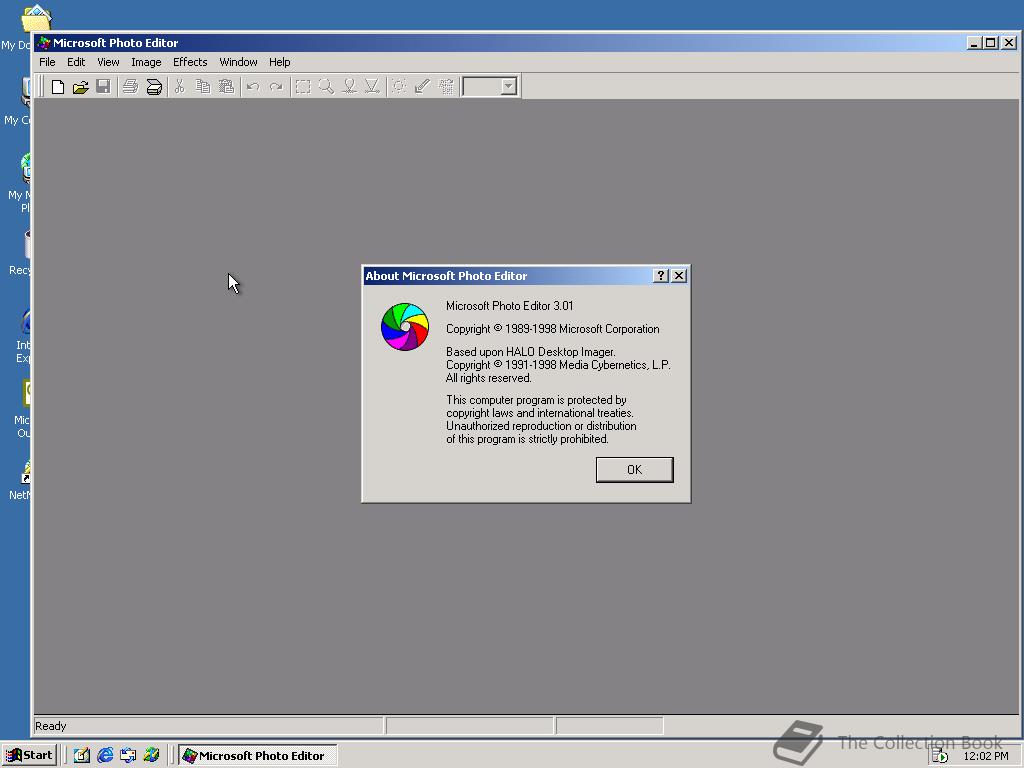This screenshot has width=1024, height=768.
Task: Click OK in the About dialog
Action: (635, 470)
